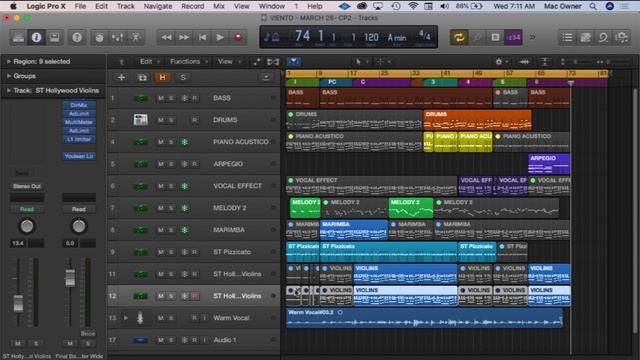Solo the DRUMS track

pos(171,120)
